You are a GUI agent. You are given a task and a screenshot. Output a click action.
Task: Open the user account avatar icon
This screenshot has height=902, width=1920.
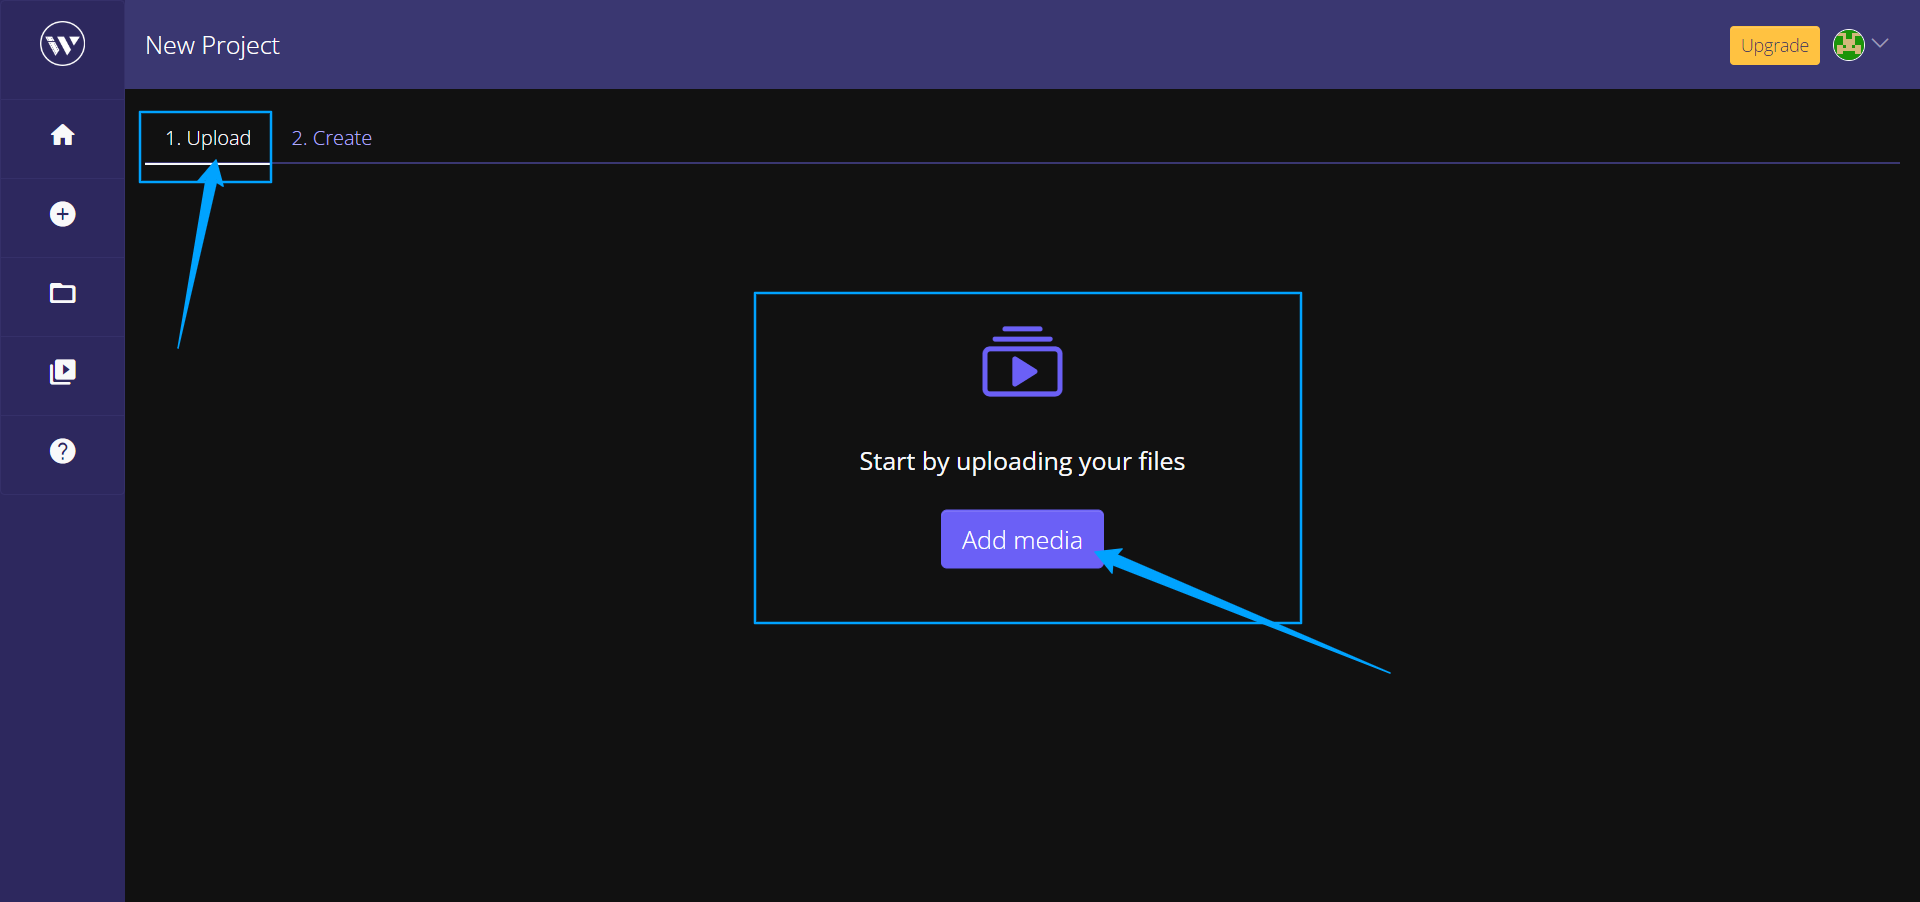point(1850,44)
